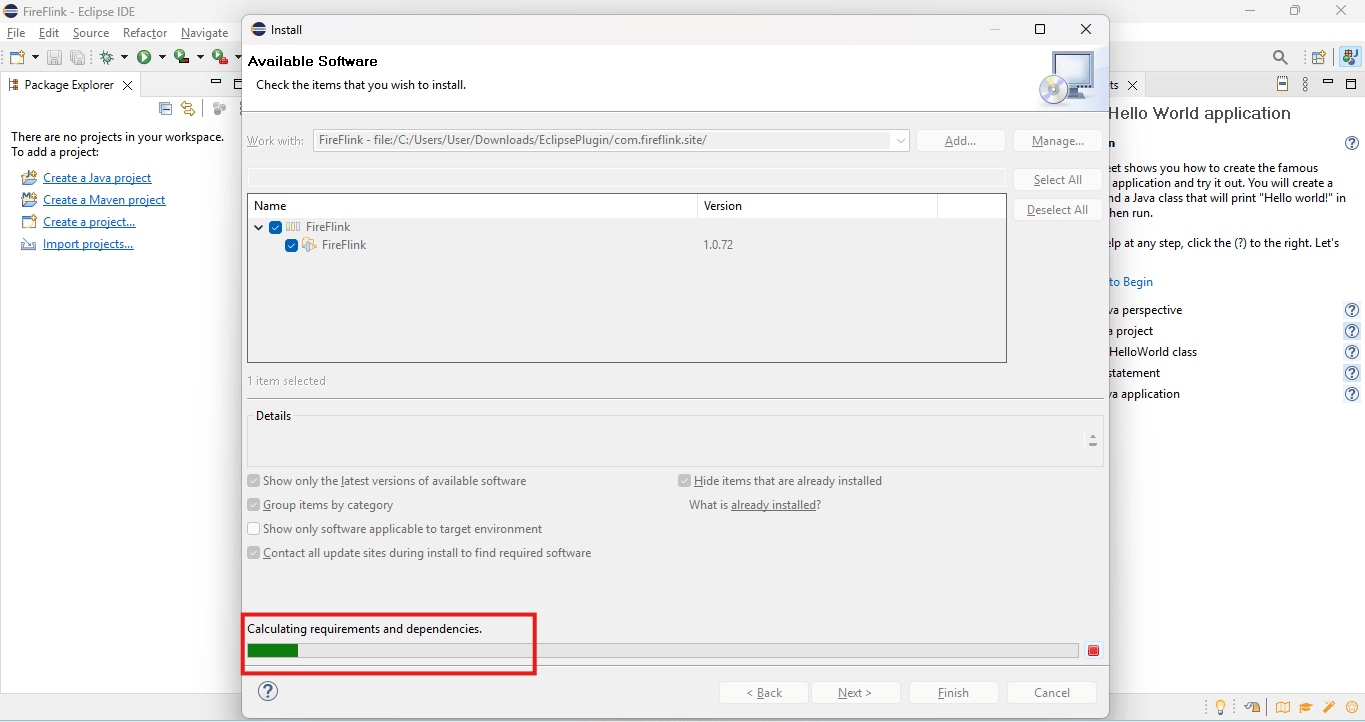Screen dimensions: 1365x722
Task: Click Collapse All icon in Package Explorer
Action: coord(166,108)
